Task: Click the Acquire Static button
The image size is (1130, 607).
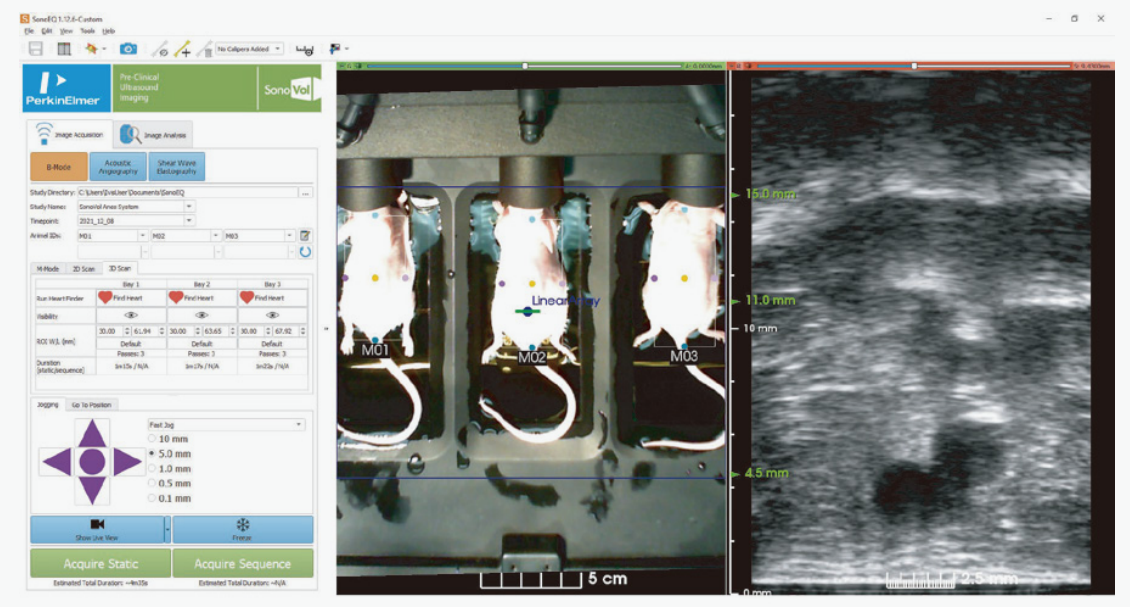Action: [101, 564]
